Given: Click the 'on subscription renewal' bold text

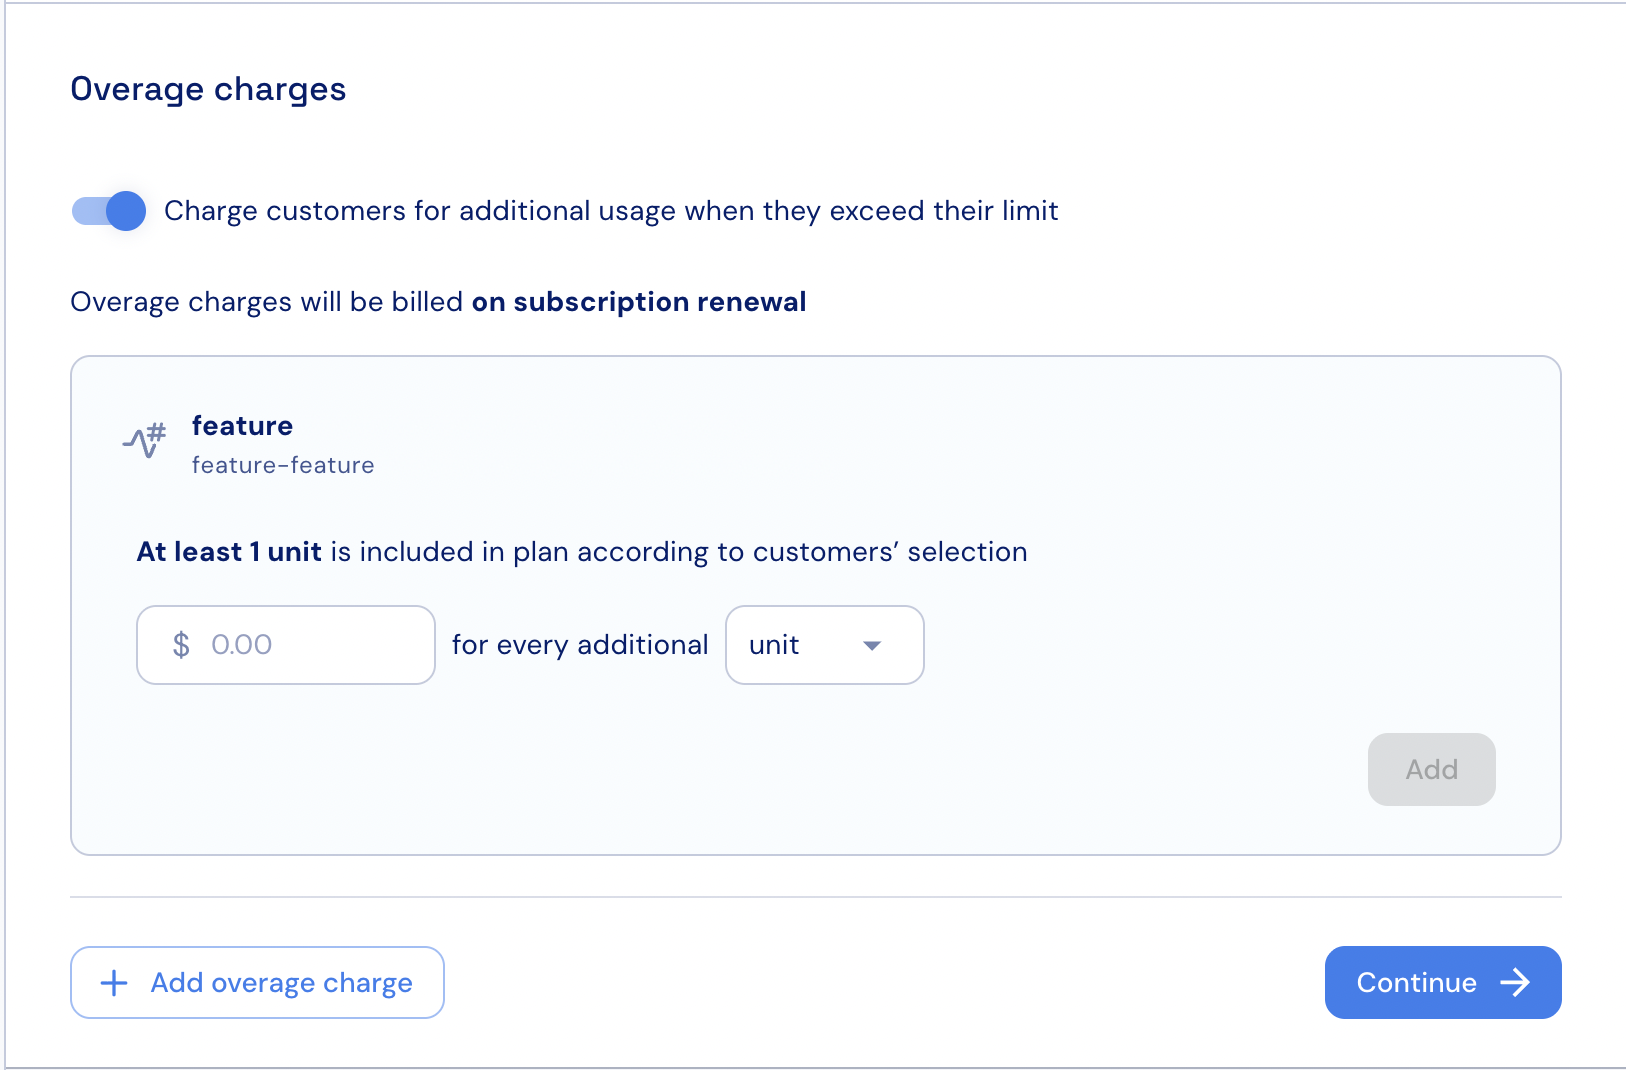Looking at the screenshot, I should coord(638,302).
